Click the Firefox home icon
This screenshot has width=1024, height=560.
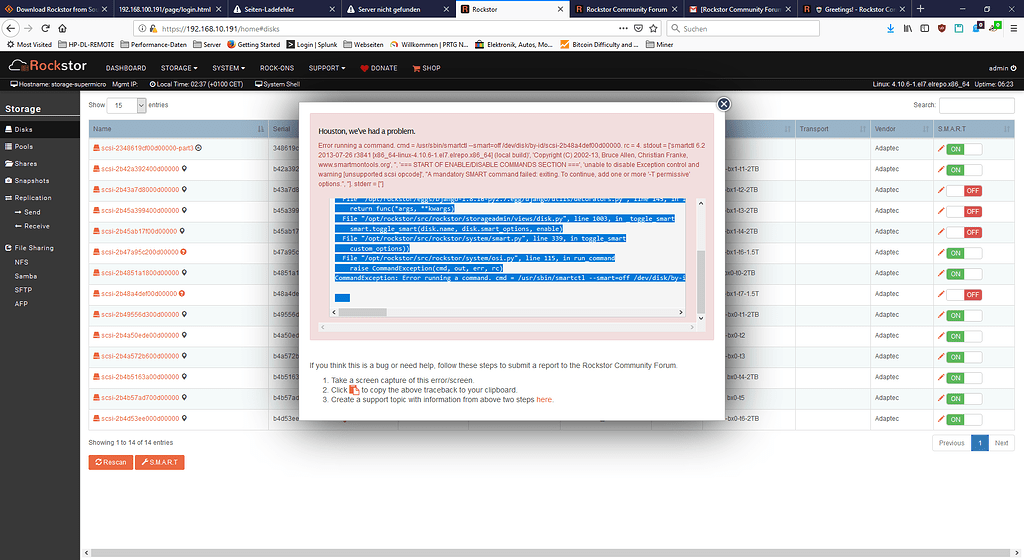click(64, 29)
